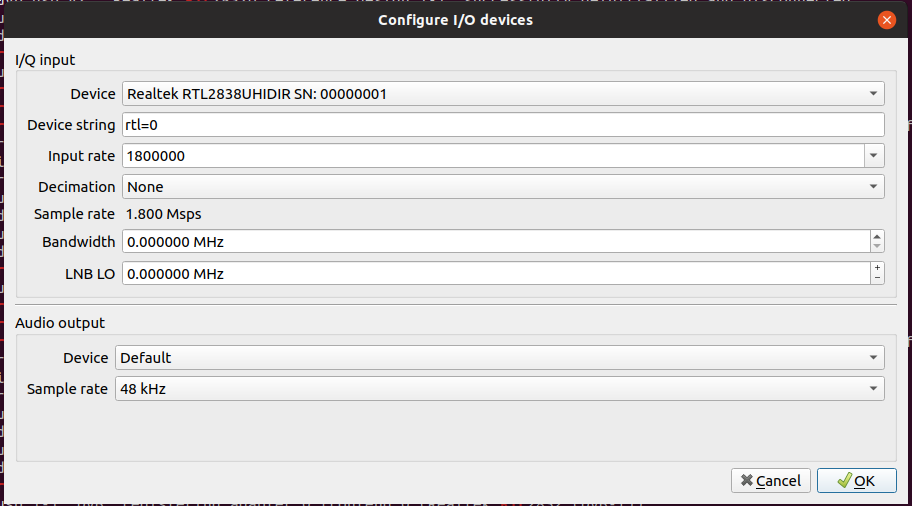Open the Audio output Device dropdown

(500, 358)
